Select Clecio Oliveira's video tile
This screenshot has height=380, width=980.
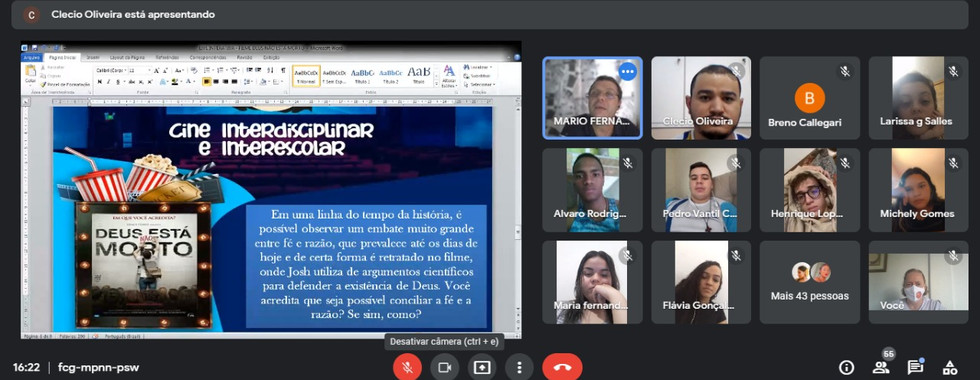(x=701, y=98)
